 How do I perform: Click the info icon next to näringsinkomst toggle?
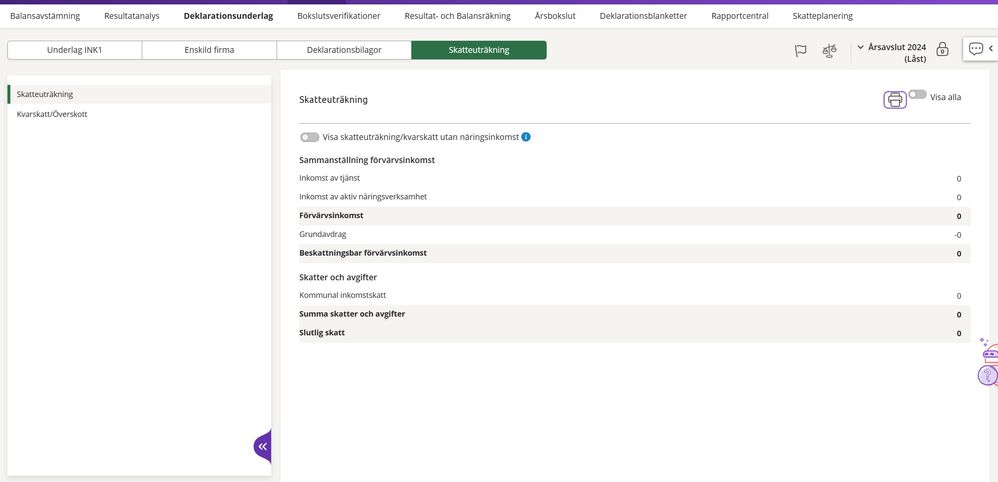(526, 137)
